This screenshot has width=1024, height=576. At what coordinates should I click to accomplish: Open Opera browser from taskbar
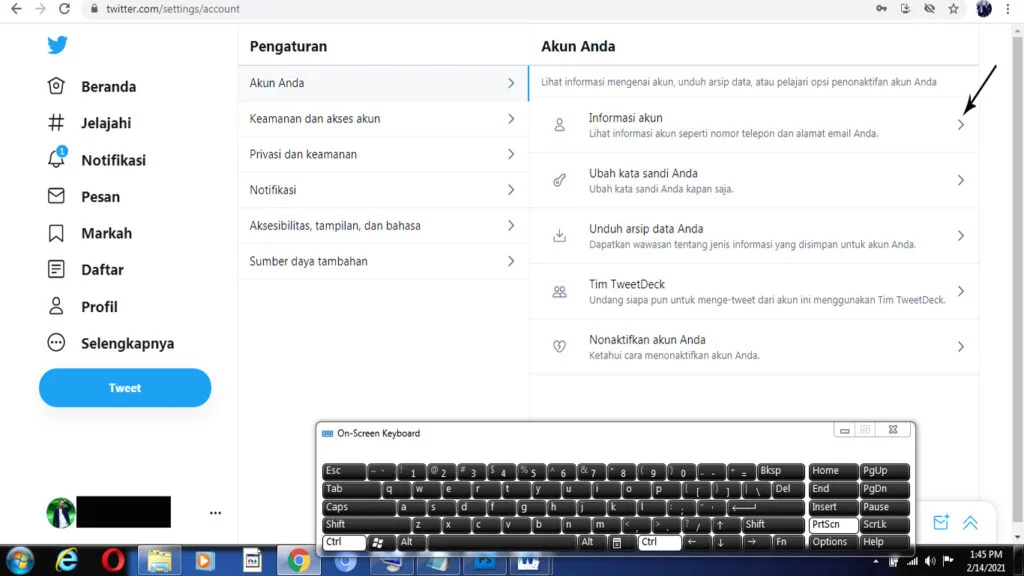pos(113,561)
